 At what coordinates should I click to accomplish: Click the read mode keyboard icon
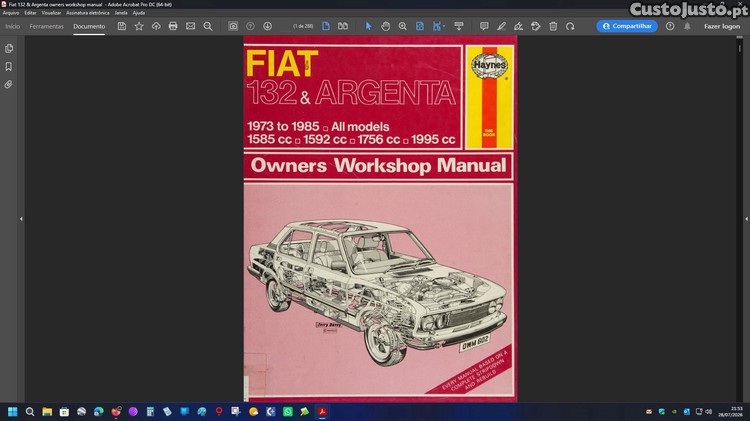pyautogui.click(x=459, y=26)
